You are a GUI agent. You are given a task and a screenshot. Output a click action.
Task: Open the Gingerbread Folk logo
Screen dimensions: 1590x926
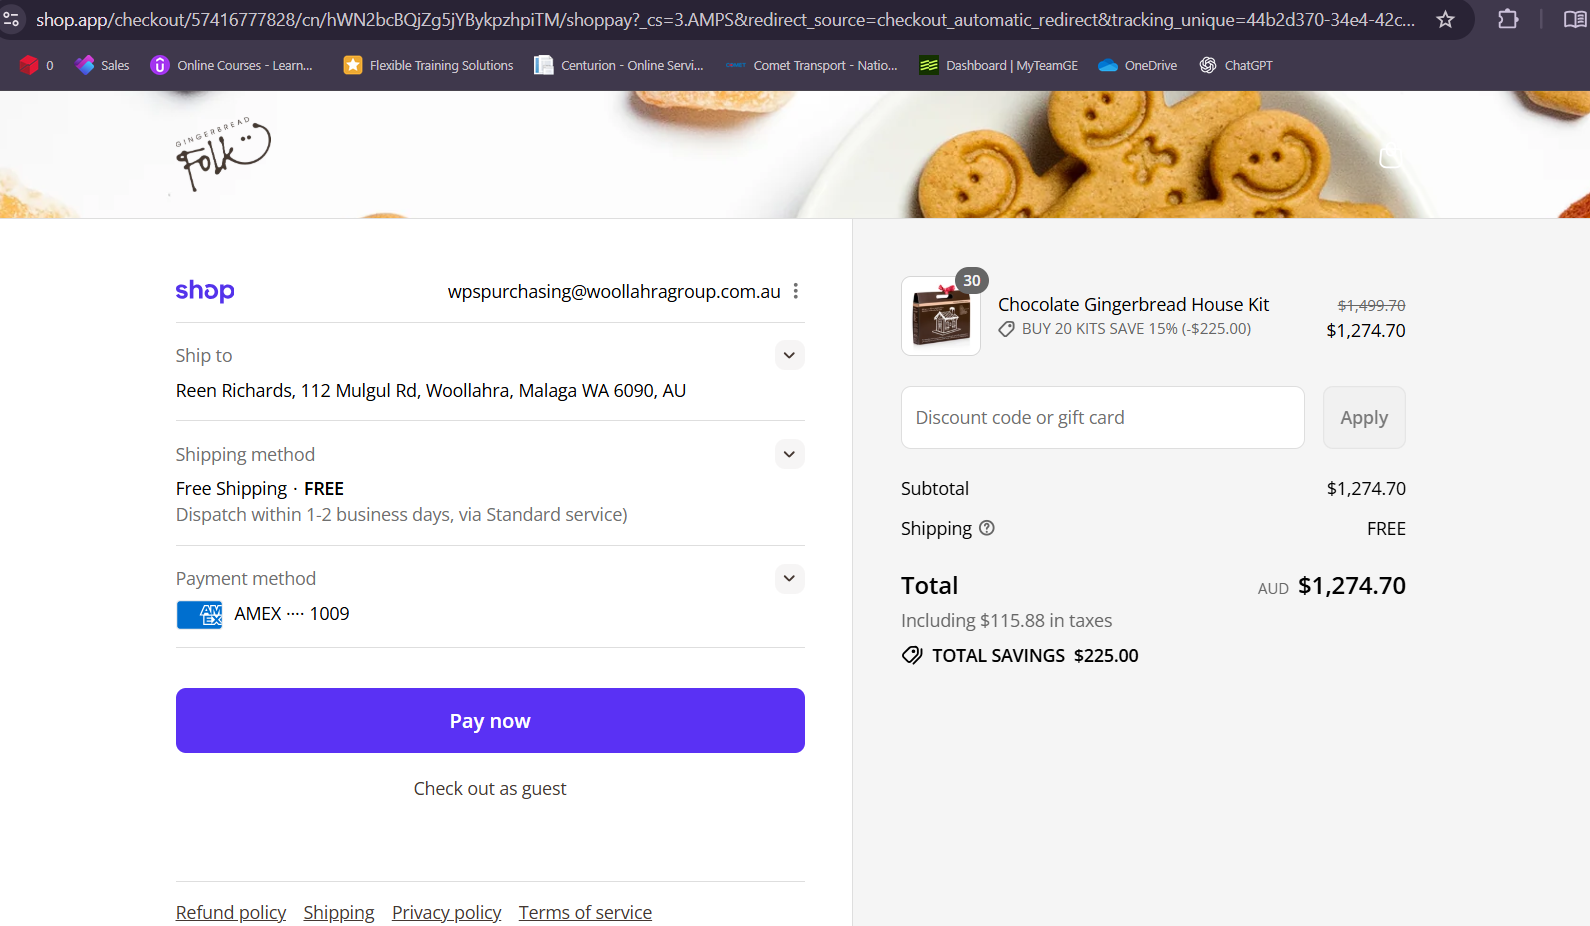(x=222, y=154)
